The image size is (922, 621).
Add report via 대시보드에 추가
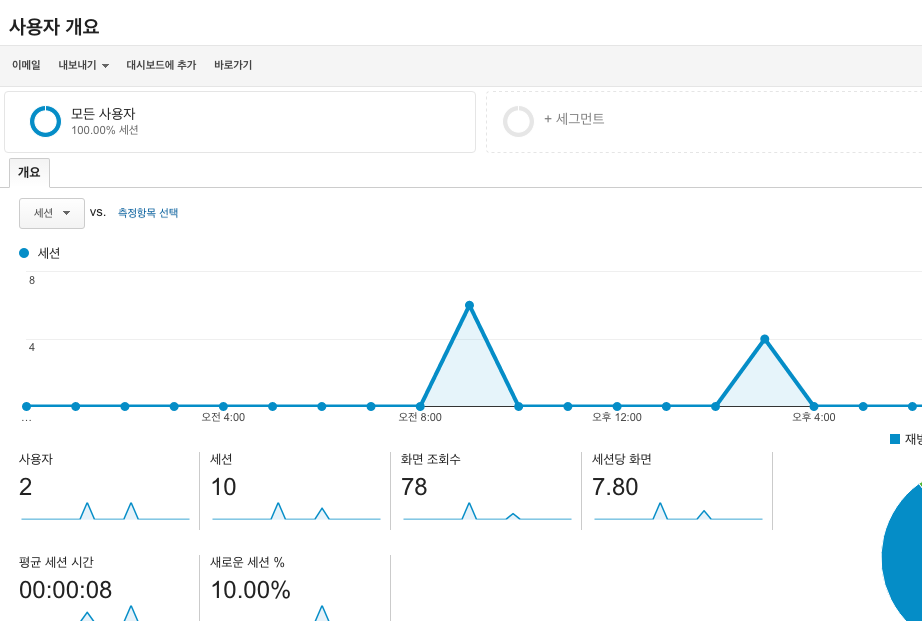(161, 65)
